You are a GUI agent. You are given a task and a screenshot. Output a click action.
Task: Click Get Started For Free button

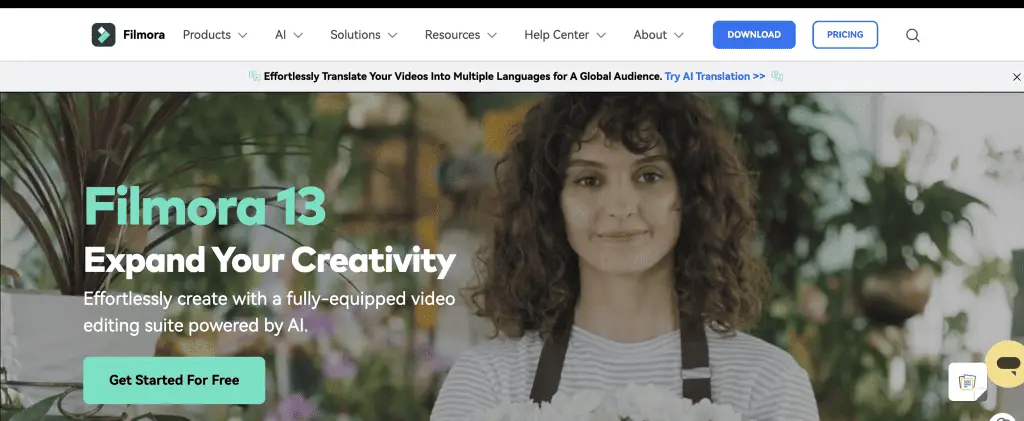pyautogui.click(x=174, y=380)
